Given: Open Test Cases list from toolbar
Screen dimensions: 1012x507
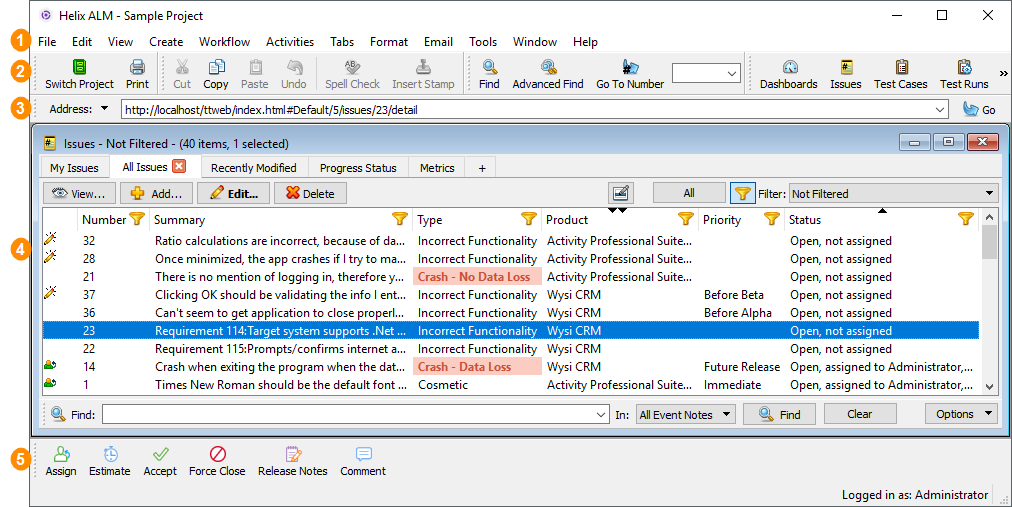Looking at the screenshot, I should click(900, 67).
